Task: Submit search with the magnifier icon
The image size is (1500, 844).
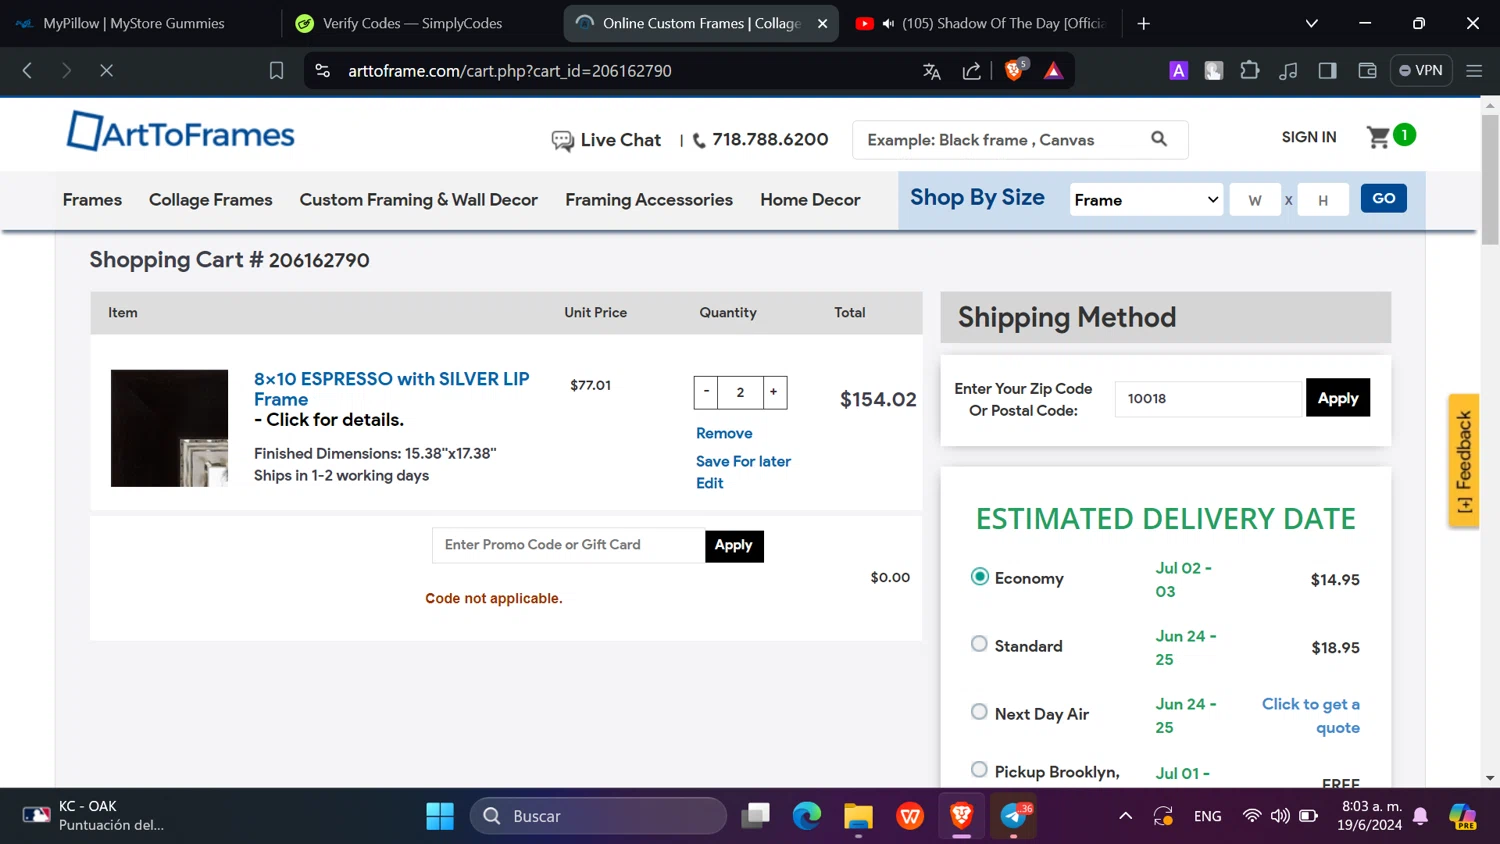Action: pos(1159,139)
